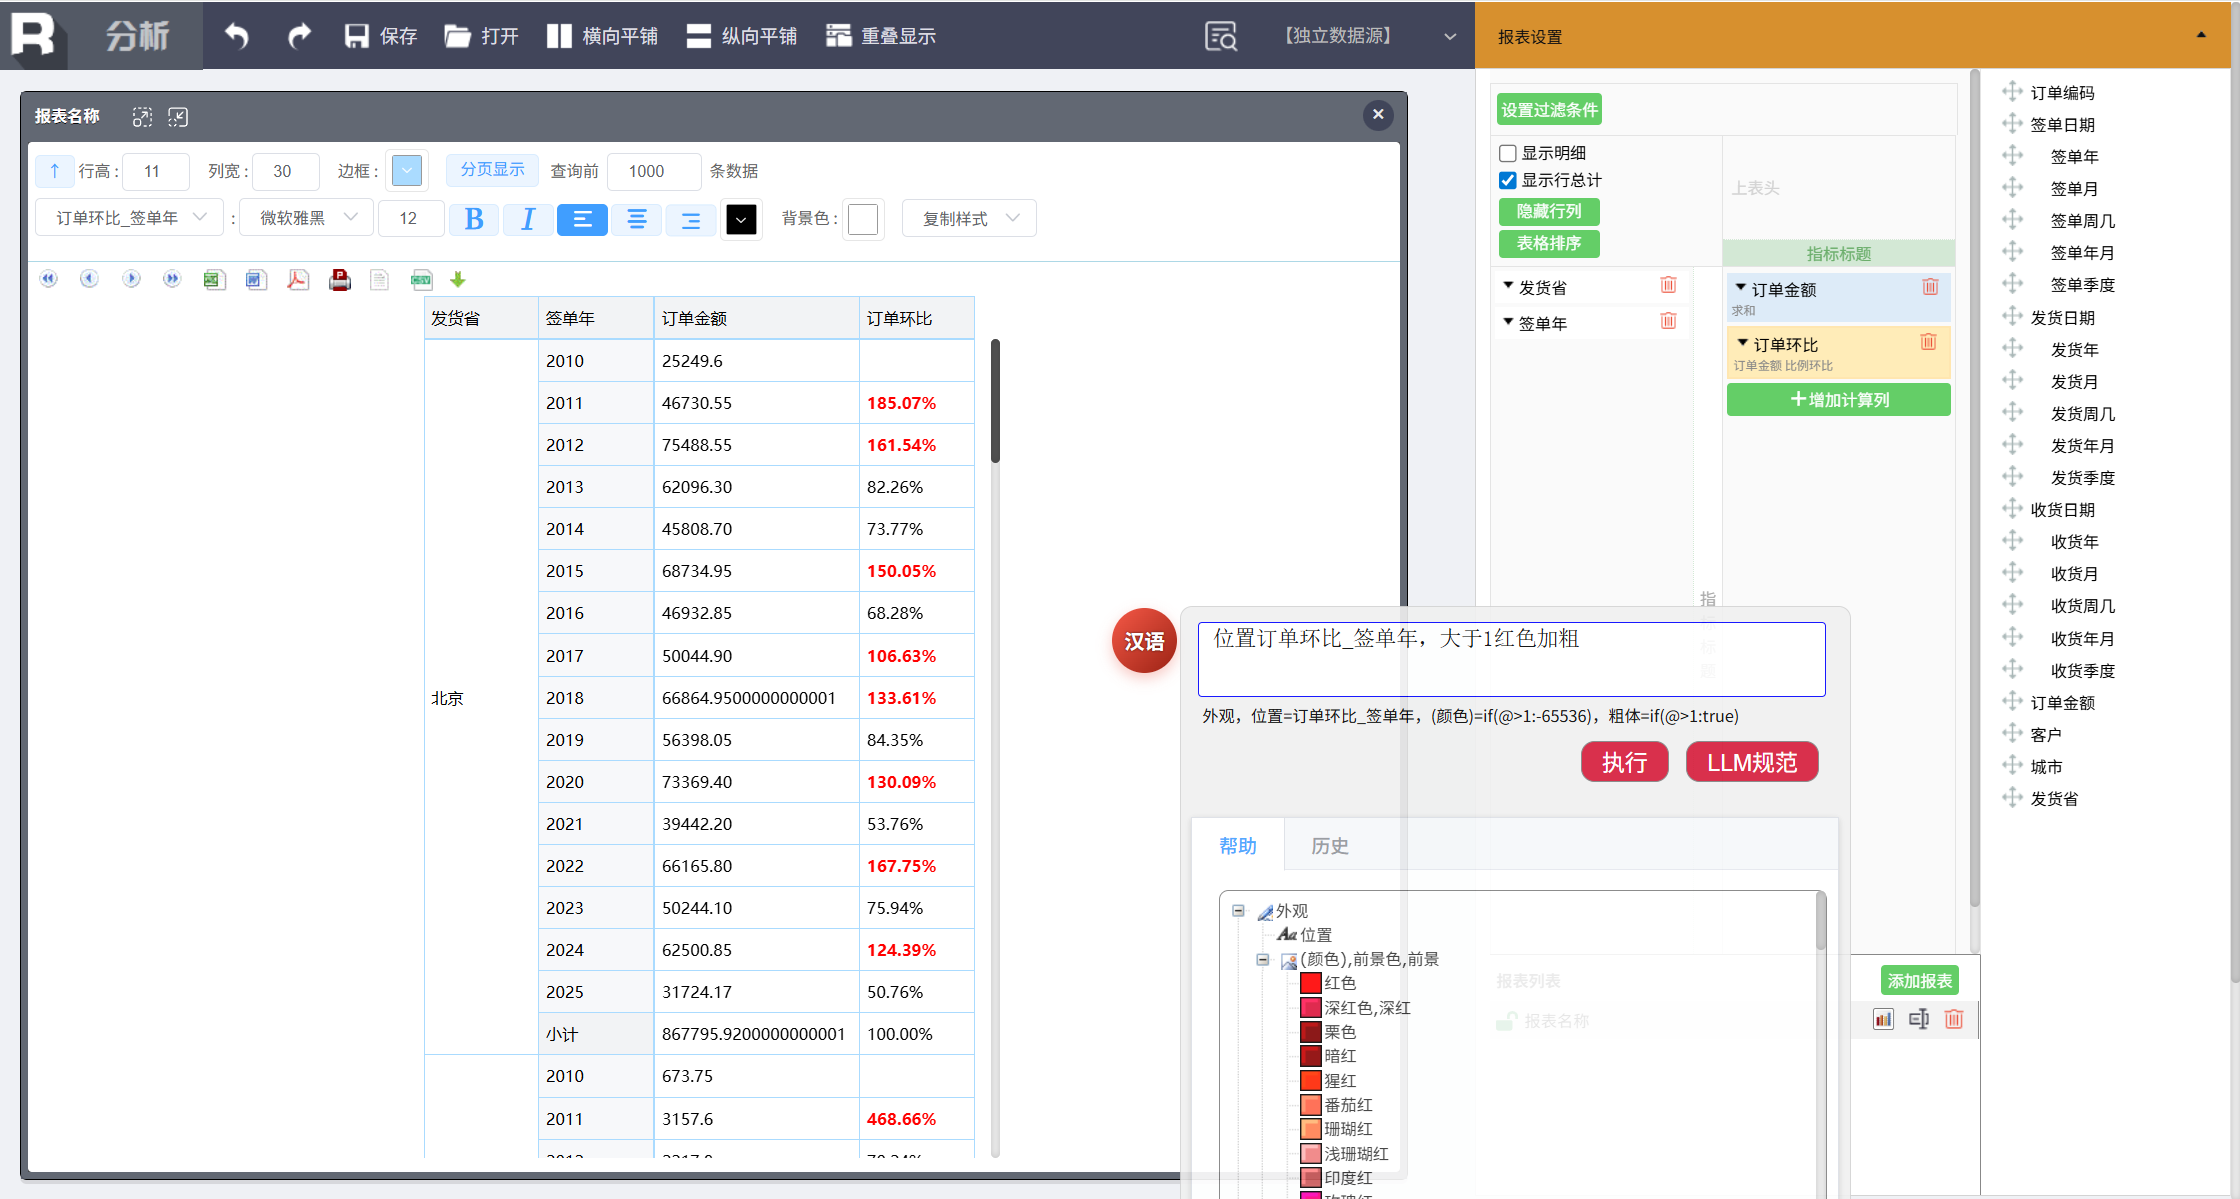Open the 订单环比_签单年 position dropdown
Screen dimensions: 2240x1199
[129, 218]
